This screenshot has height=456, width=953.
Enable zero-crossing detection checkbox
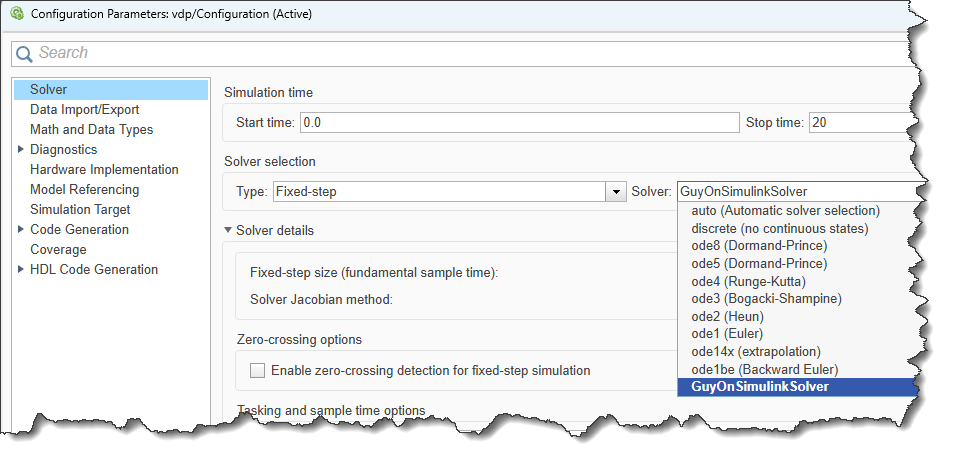click(258, 370)
